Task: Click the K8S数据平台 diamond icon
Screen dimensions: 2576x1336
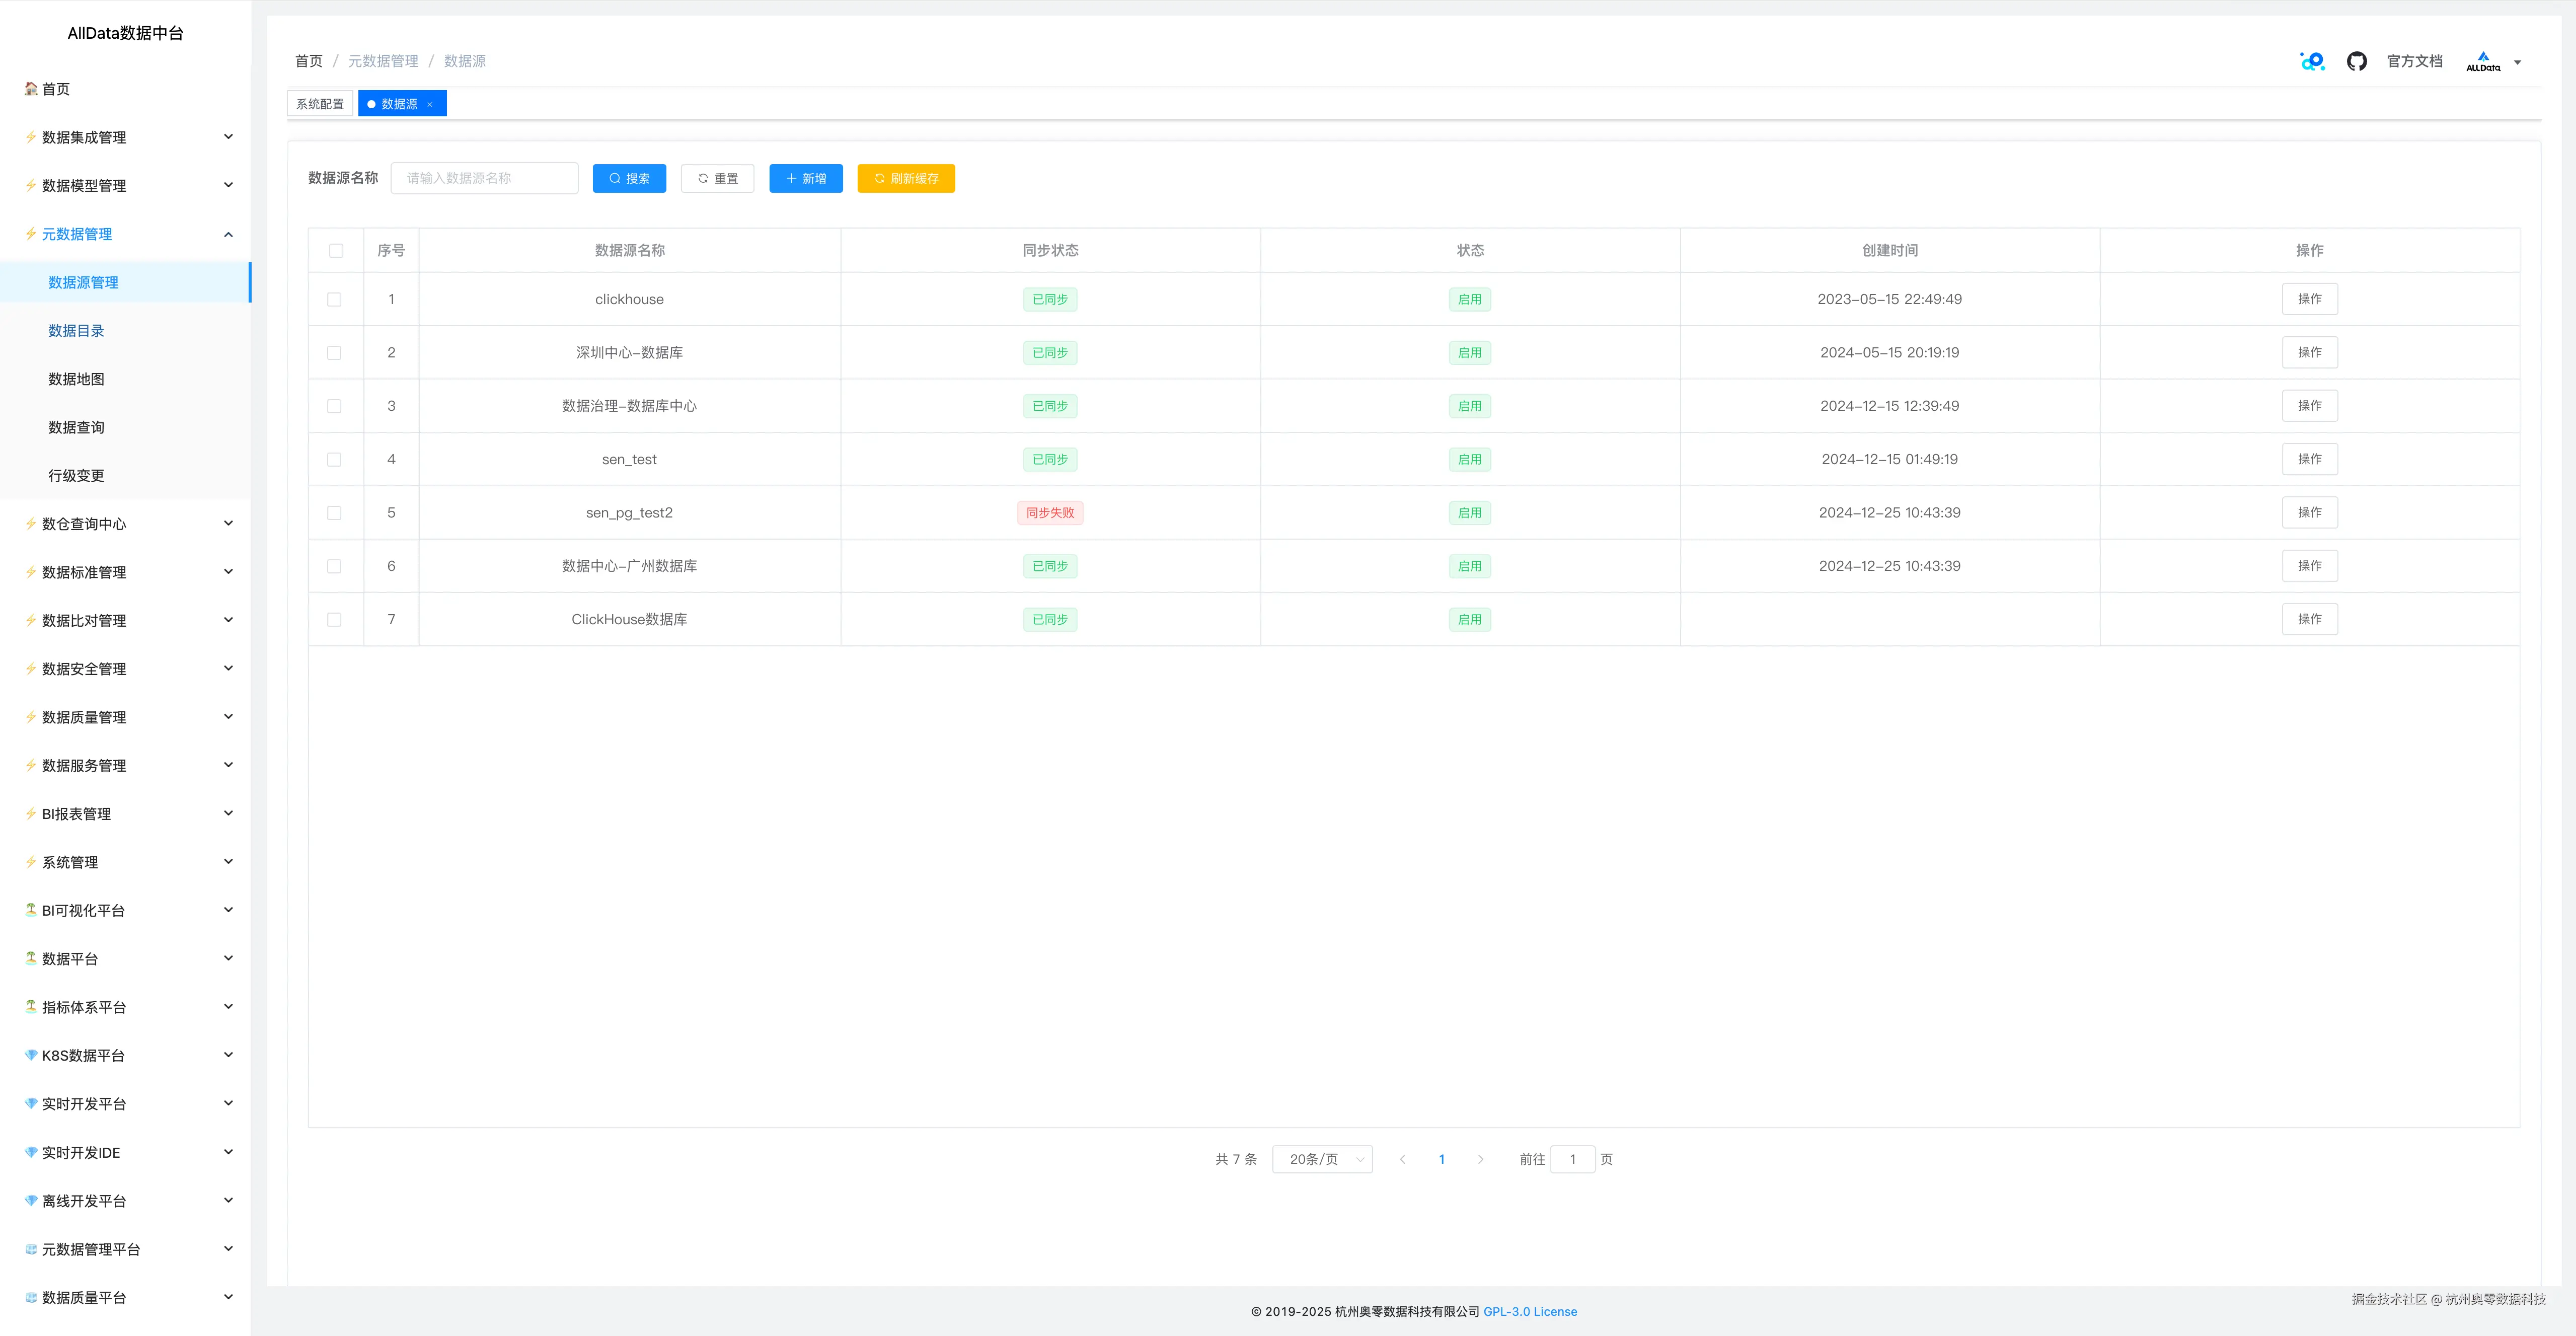Action: [x=31, y=1055]
